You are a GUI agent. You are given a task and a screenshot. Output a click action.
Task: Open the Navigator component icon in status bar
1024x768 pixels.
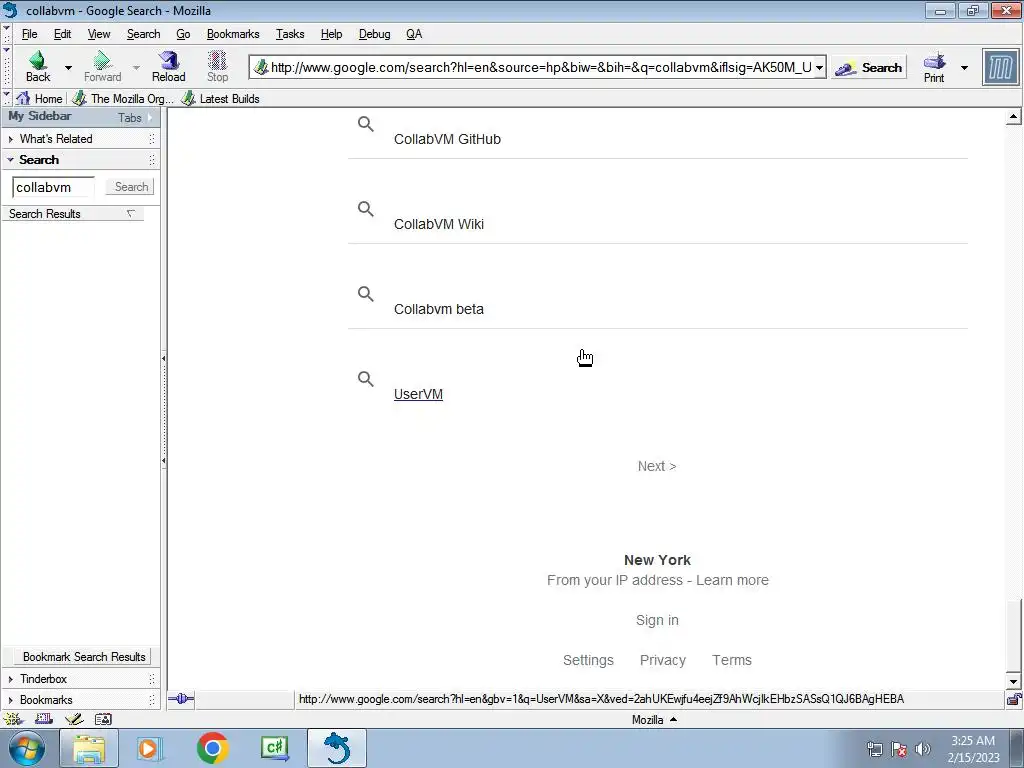coord(12,720)
